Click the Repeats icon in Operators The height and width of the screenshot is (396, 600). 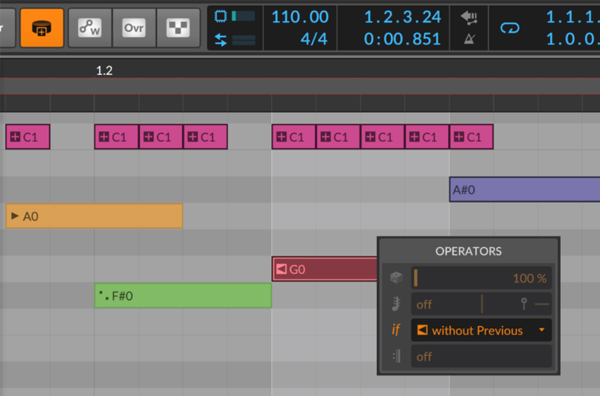pos(396,304)
